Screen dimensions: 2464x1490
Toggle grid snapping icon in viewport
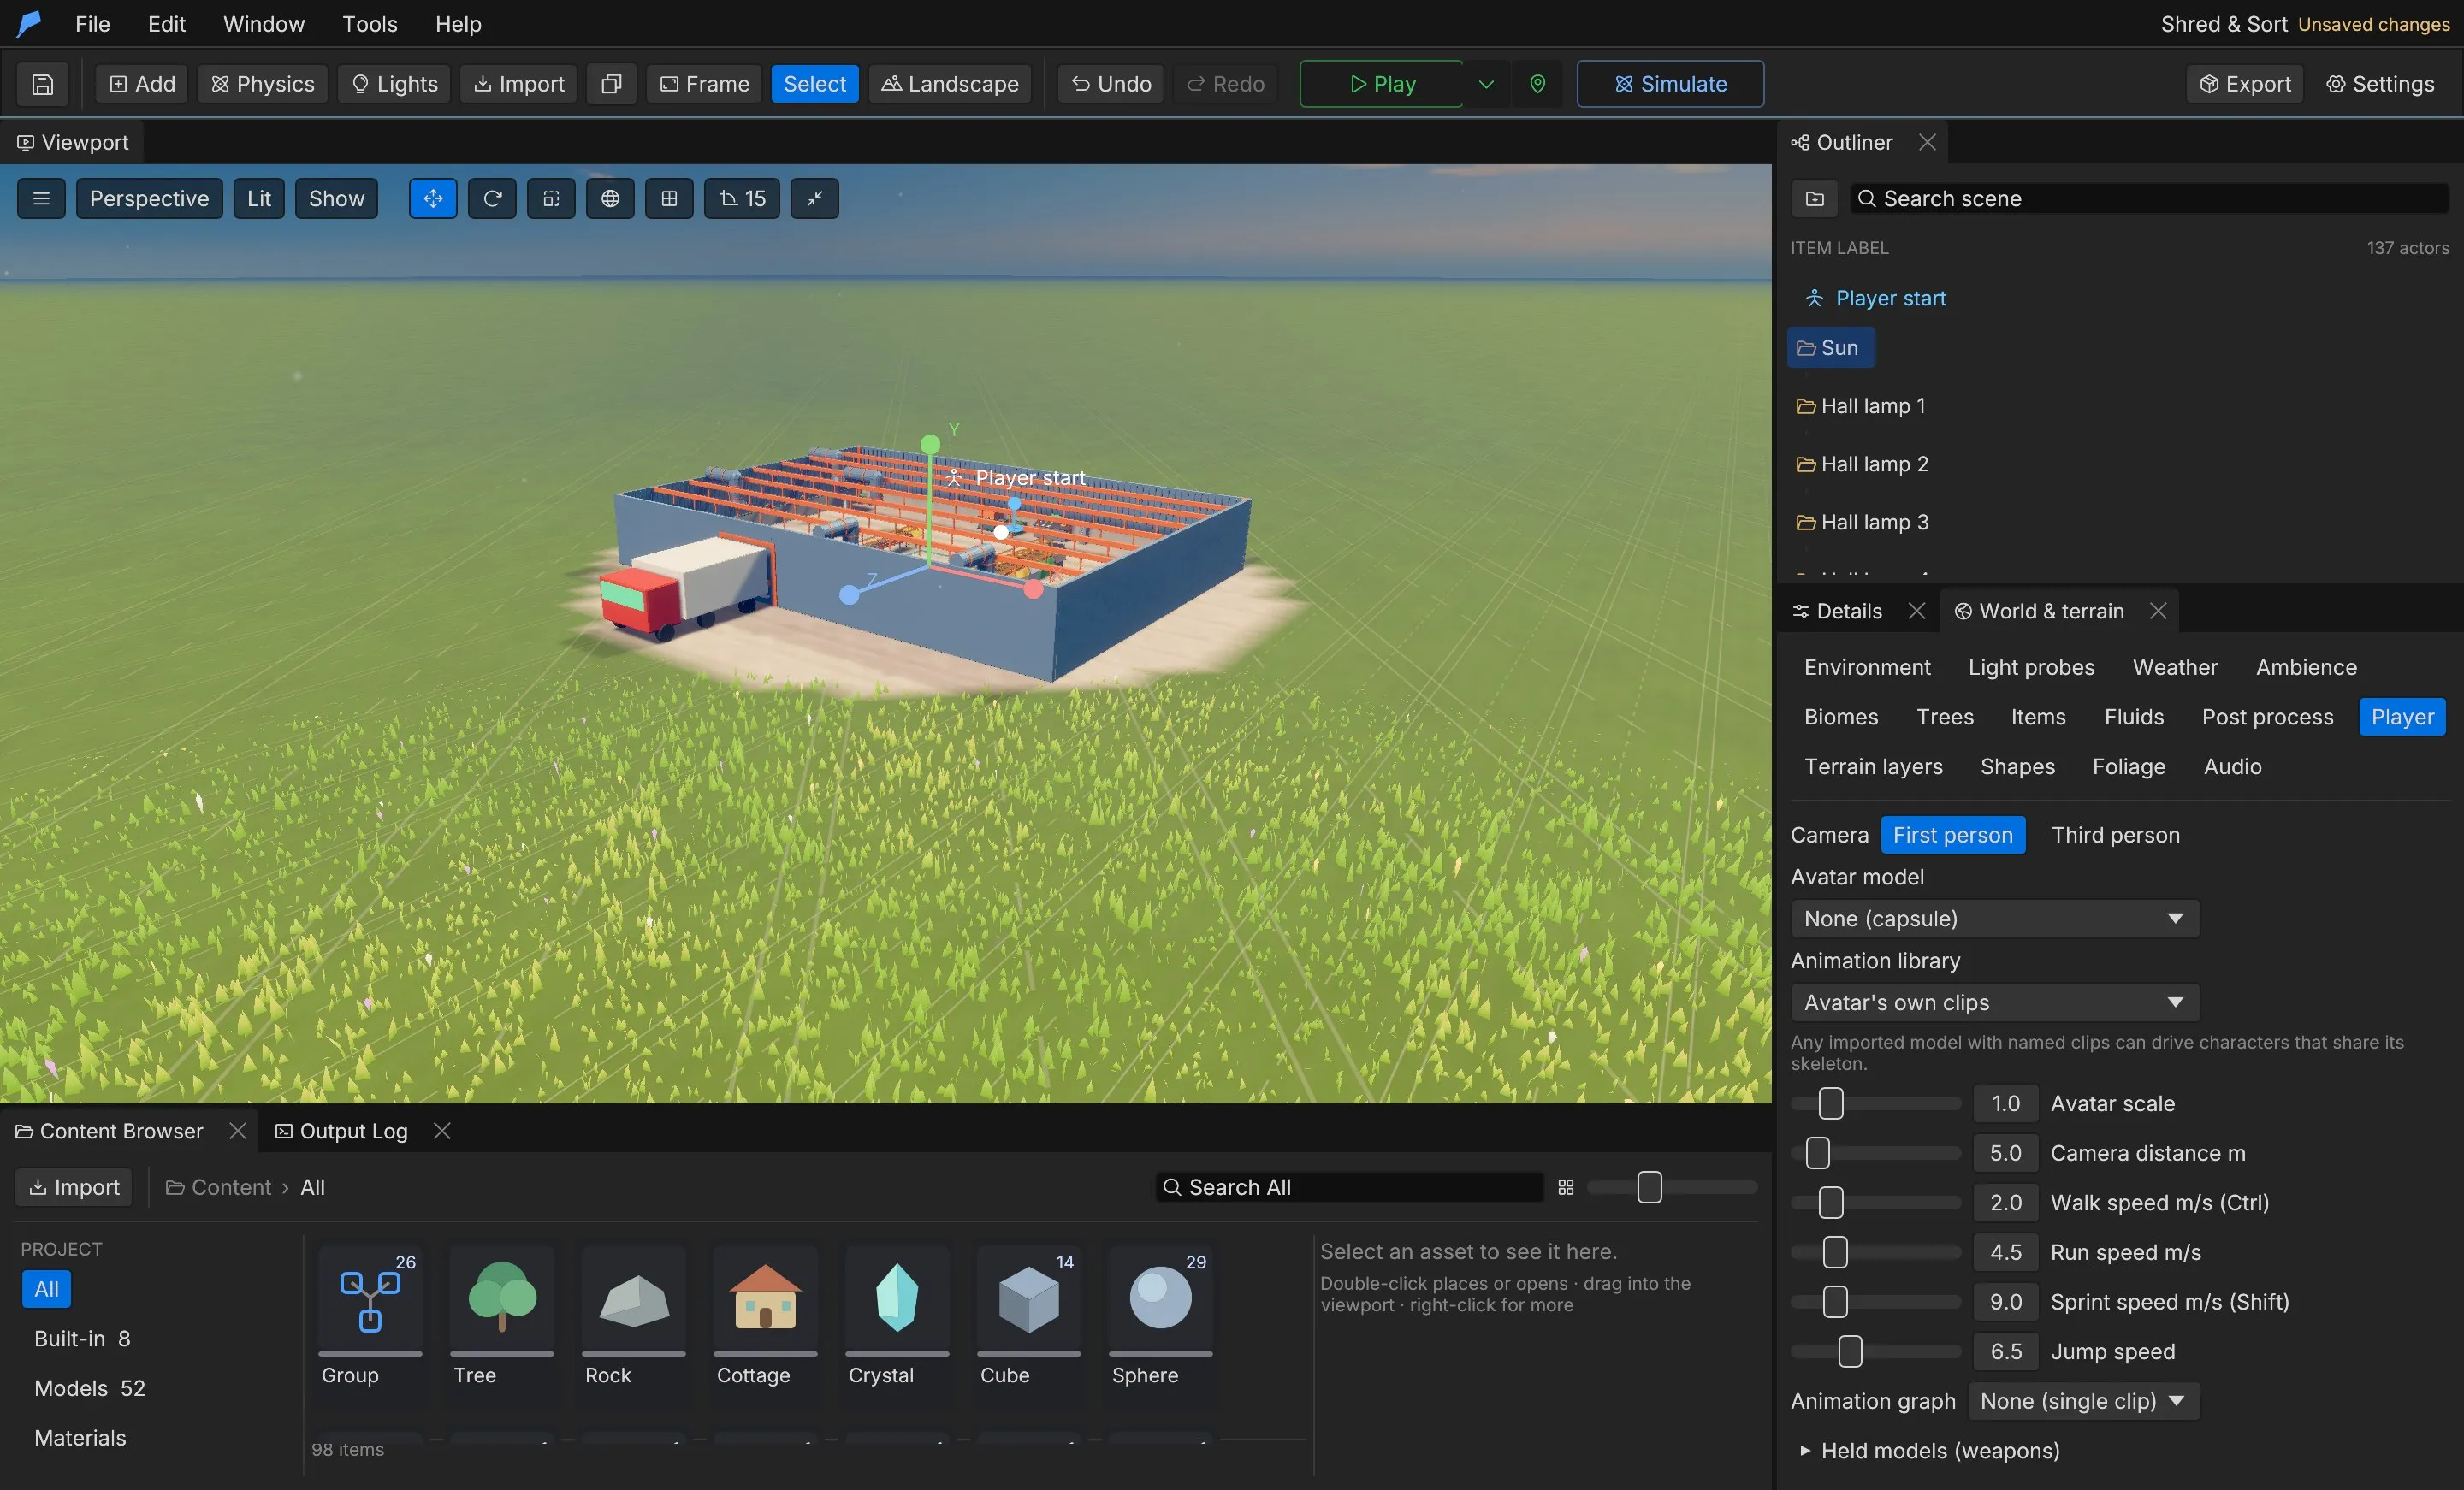(669, 199)
